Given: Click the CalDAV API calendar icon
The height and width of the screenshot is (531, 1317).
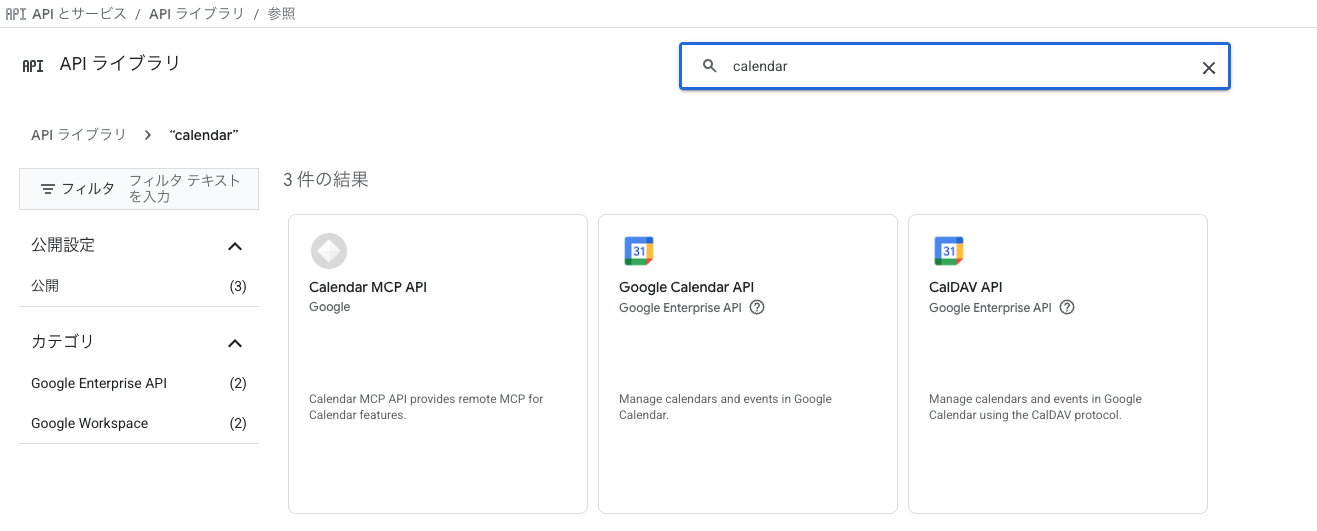Looking at the screenshot, I should point(949,251).
